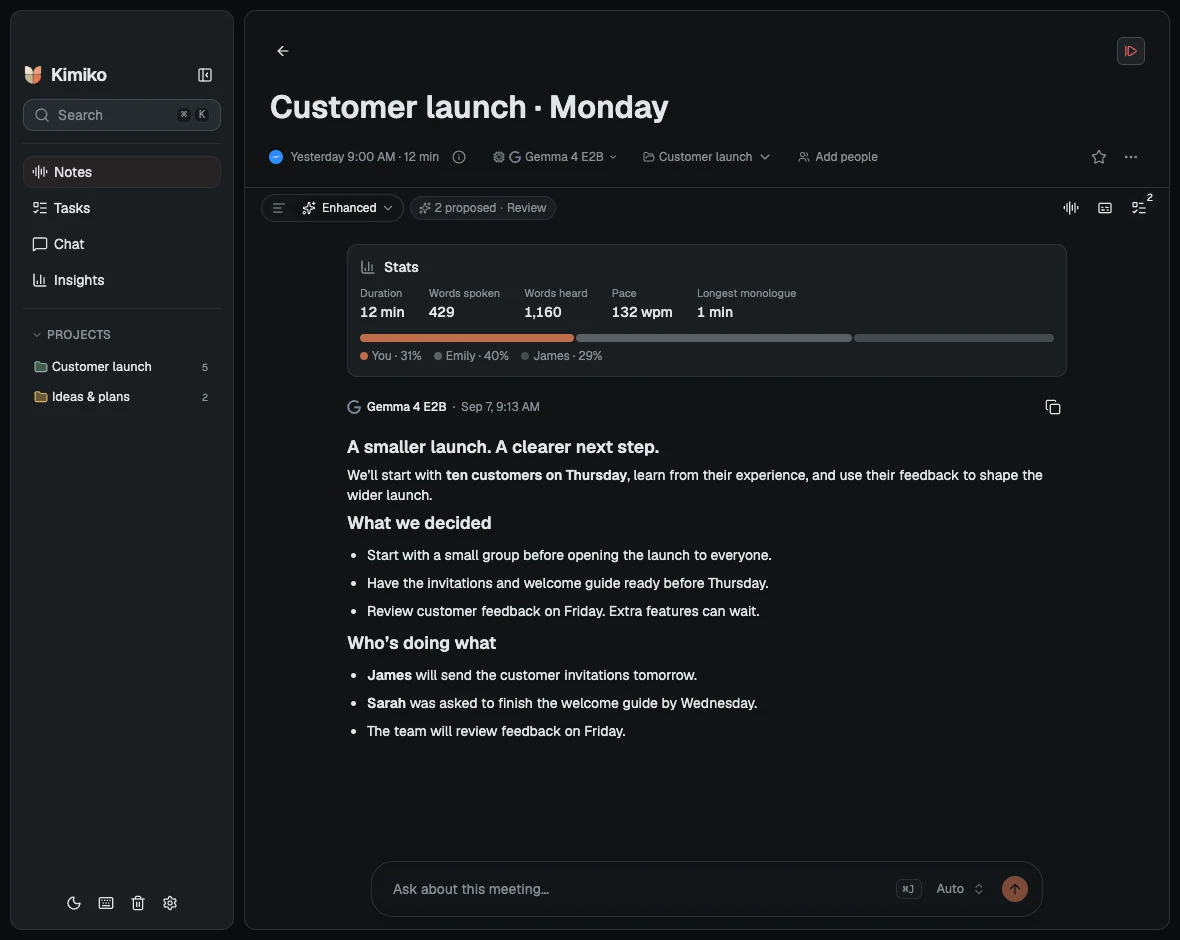Click the What we decided heading
Screen dimensions: 1180x940
click(419, 522)
